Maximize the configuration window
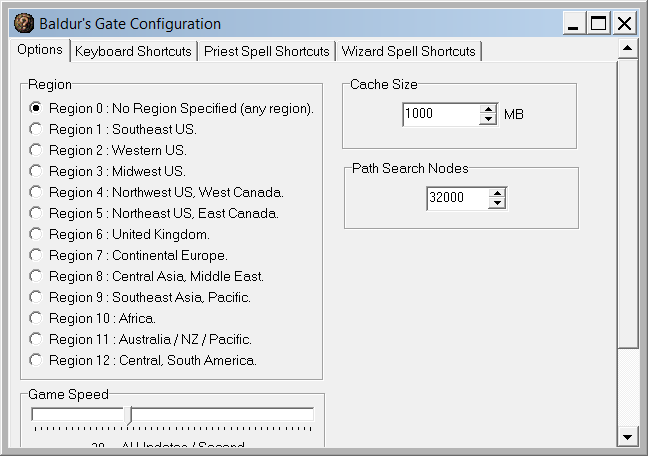 tap(599, 23)
